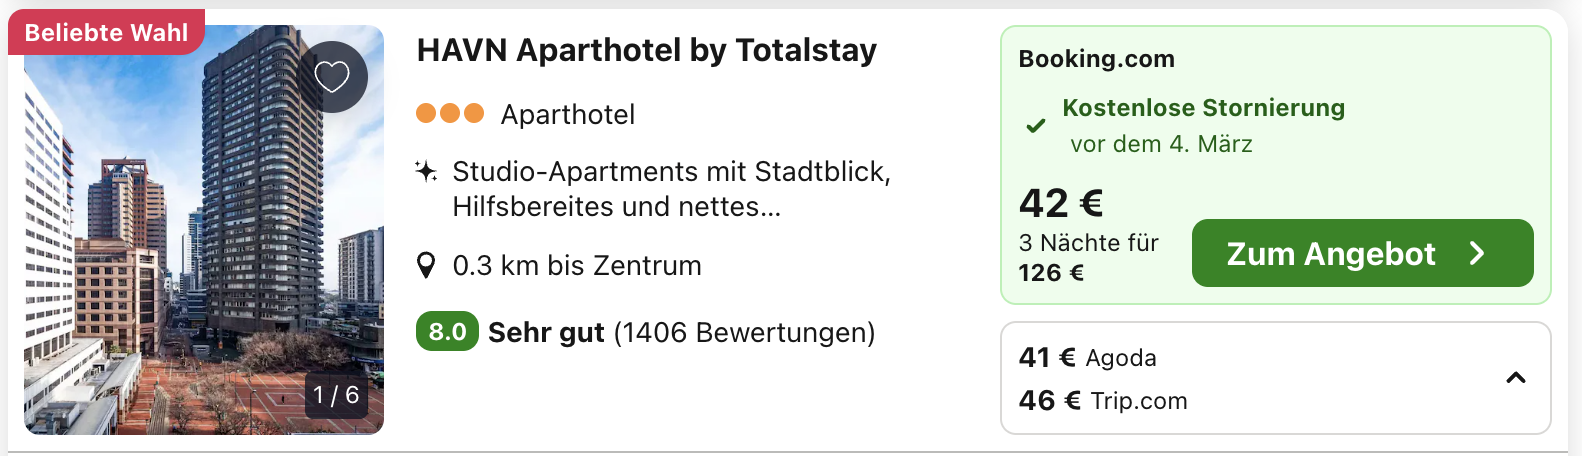Click the green free-cancellation checkmark
1582x456 pixels.
1036,126
